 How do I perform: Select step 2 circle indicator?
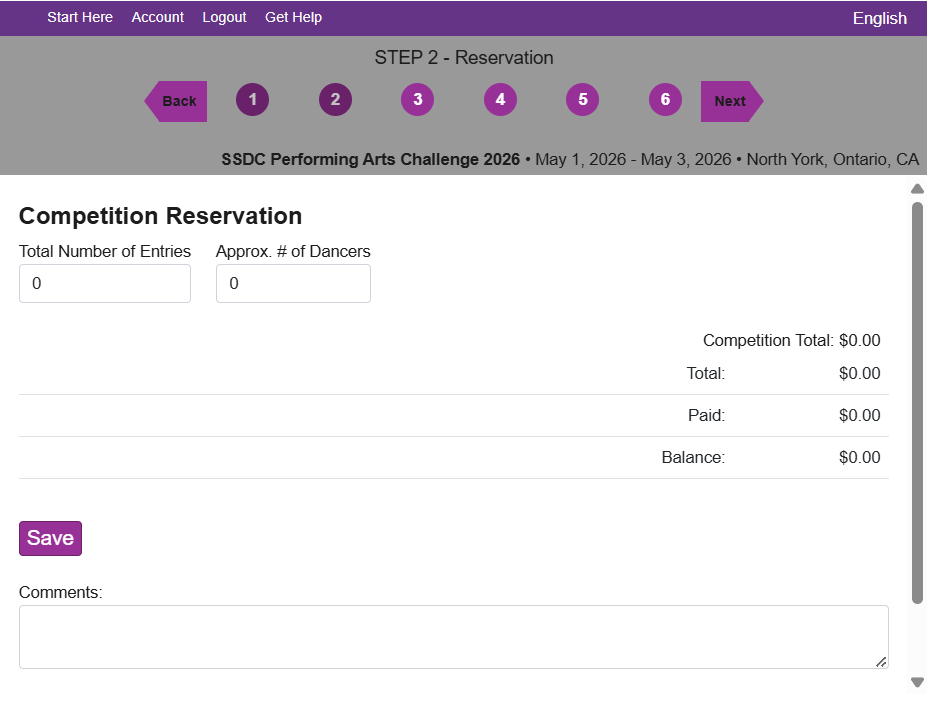pos(335,100)
